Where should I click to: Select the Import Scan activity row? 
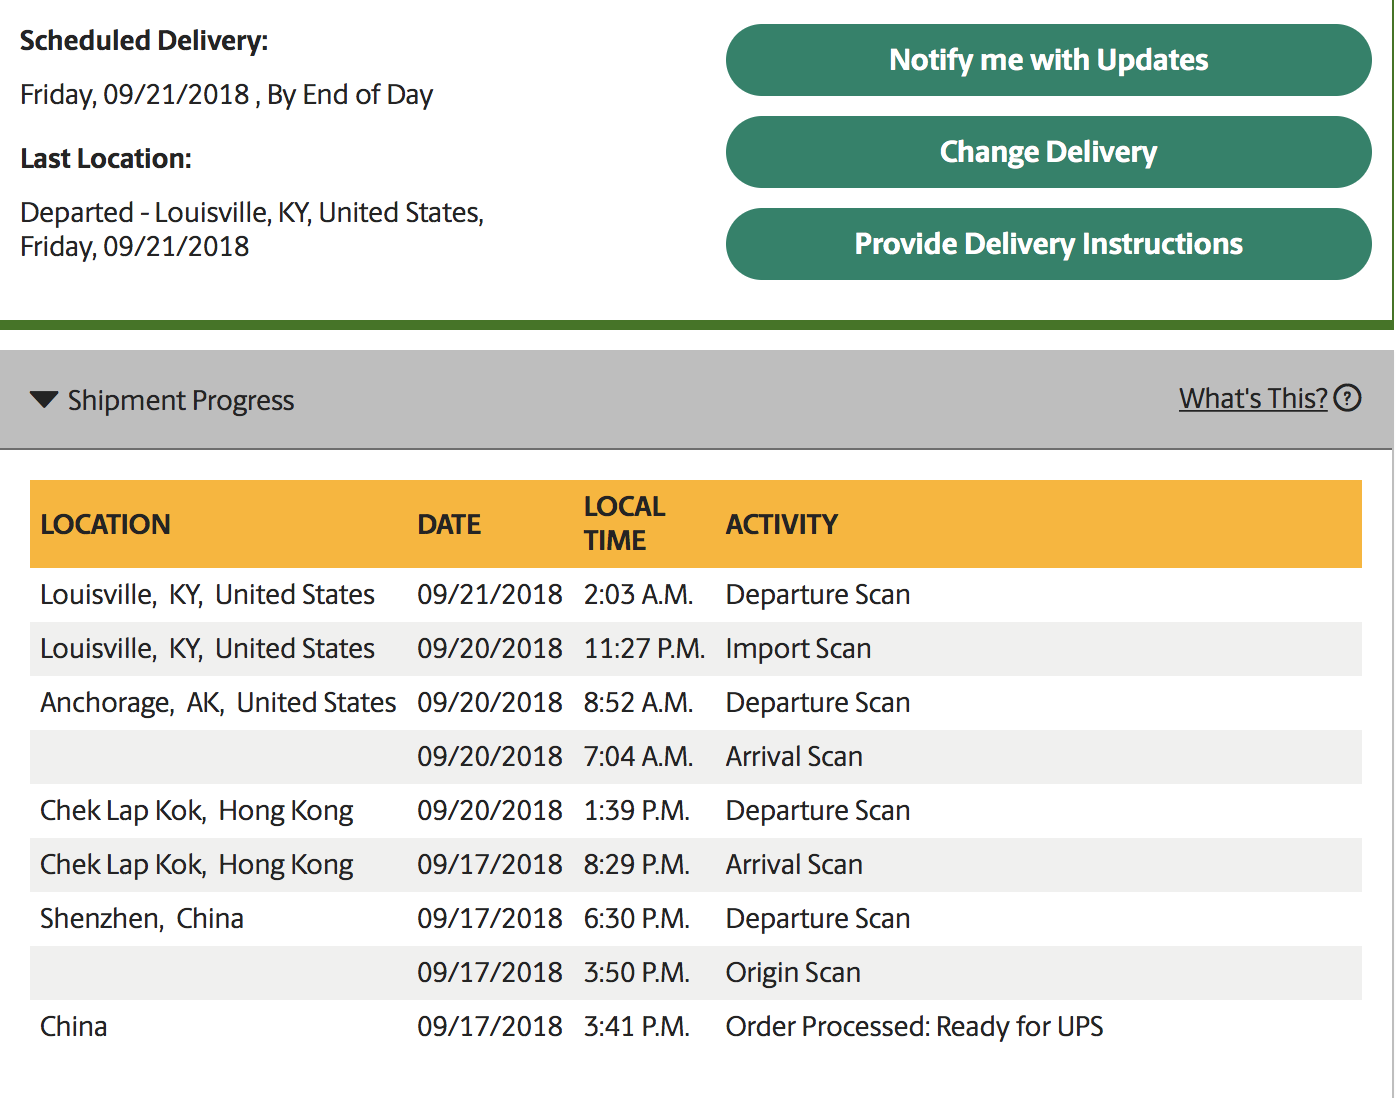coord(696,649)
